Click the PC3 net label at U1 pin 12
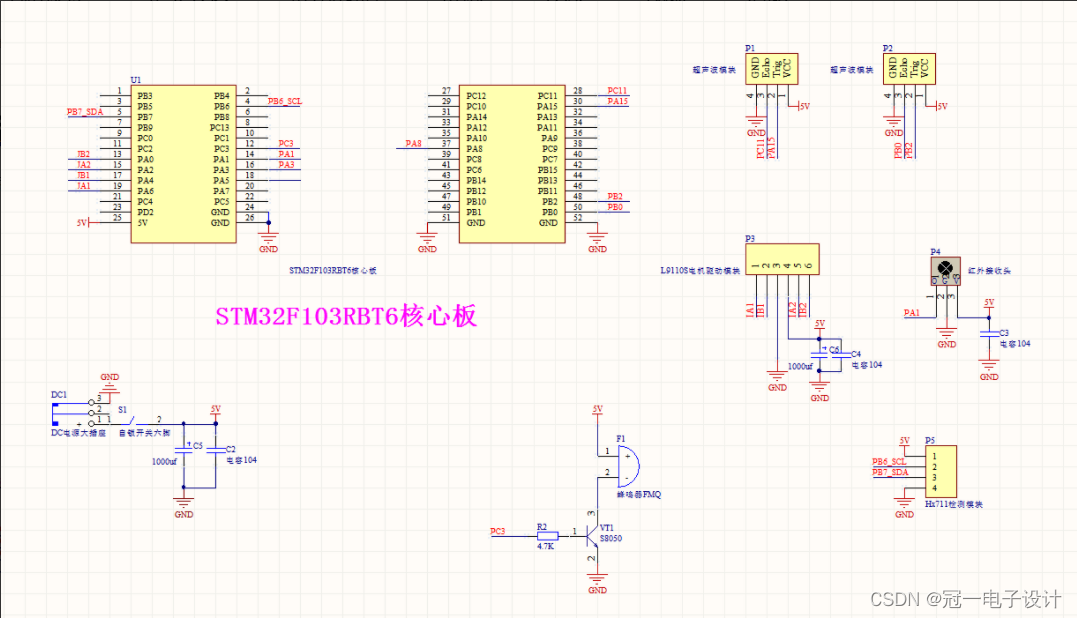Screen dimensions: 1077x618 click(x=286, y=144)
